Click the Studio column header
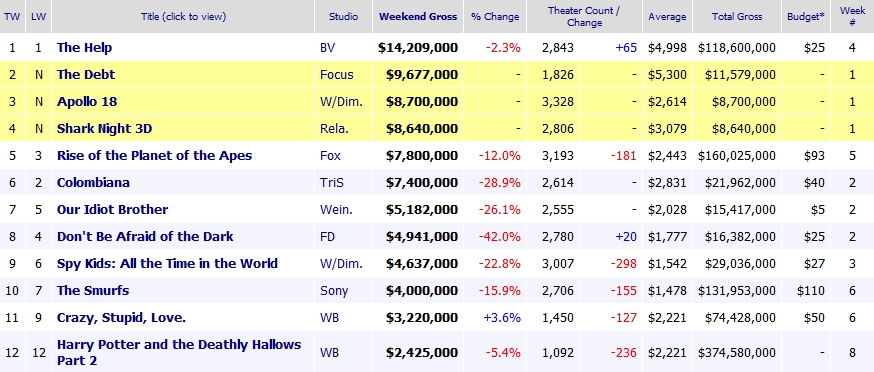 343,17
